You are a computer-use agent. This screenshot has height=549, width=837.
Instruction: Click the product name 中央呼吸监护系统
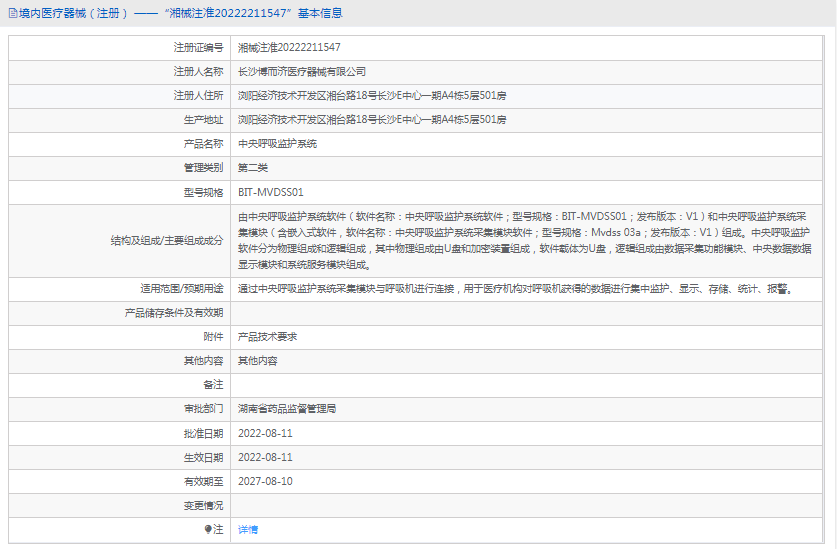pyautogui.click(x=277, y=144)
